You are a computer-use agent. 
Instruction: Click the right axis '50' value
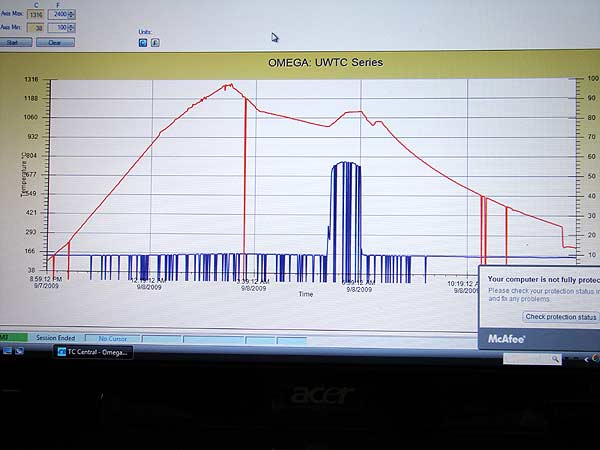pos(592,176)
